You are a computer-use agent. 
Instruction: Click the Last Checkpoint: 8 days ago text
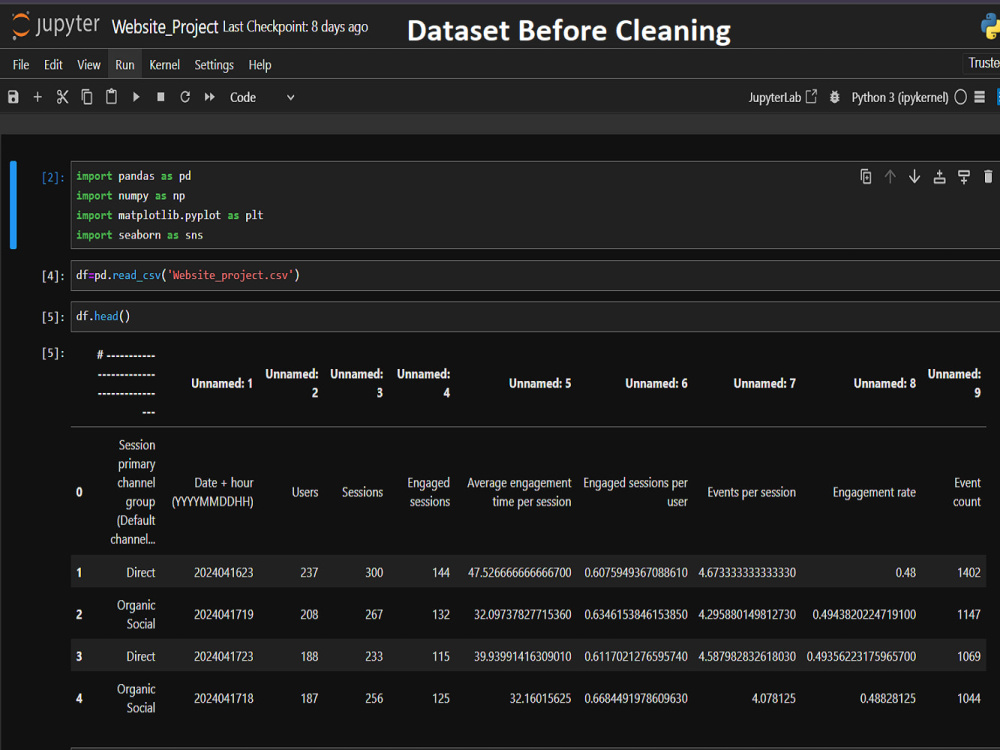click(x=295, y=27)
